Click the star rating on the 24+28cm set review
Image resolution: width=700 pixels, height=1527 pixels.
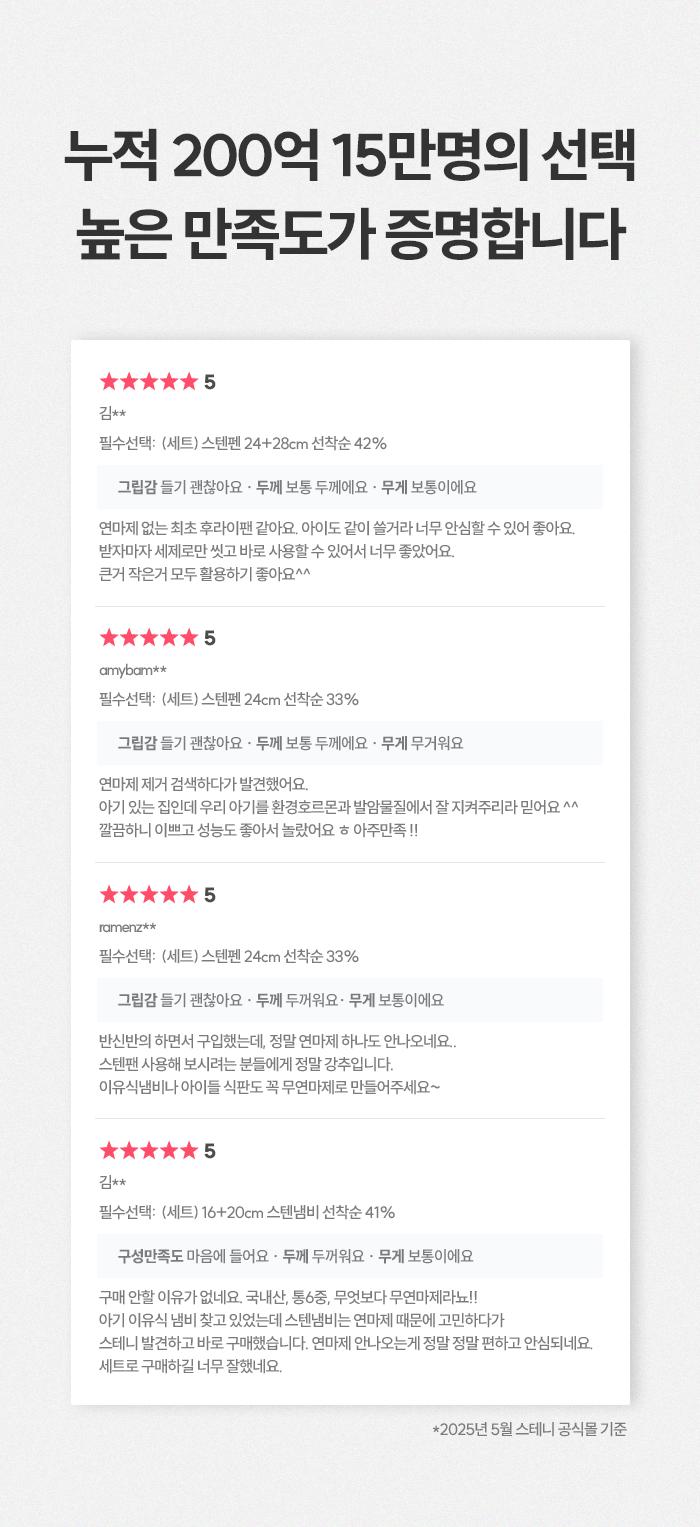tap(149, 381)
